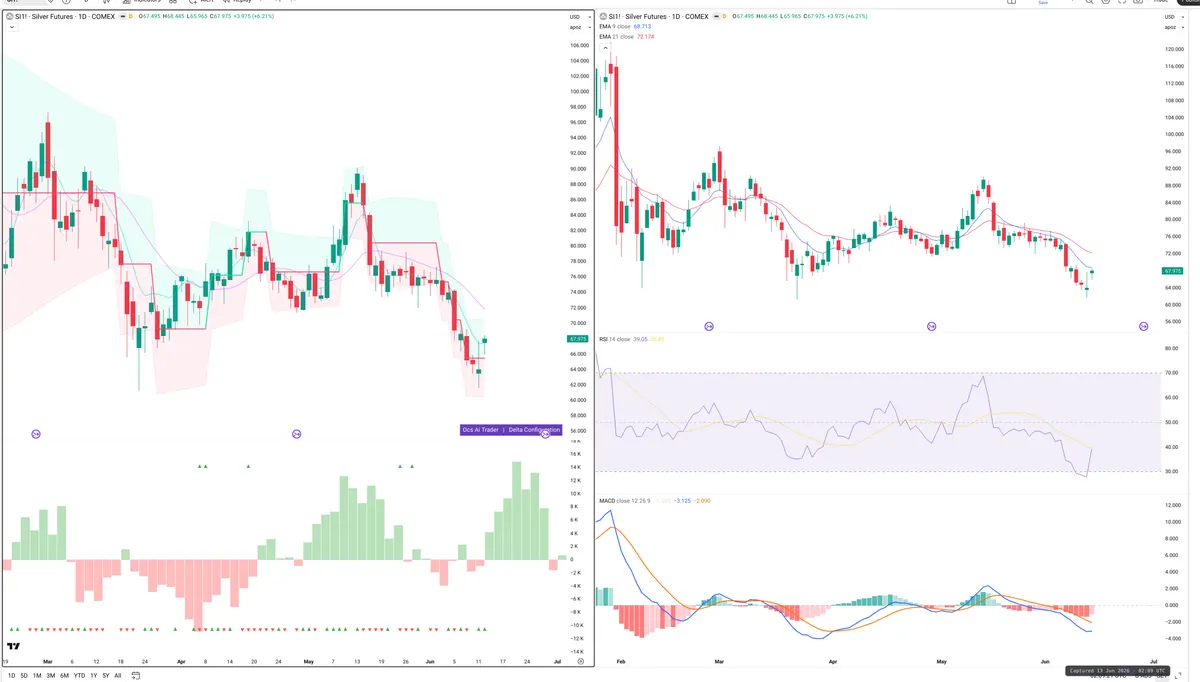
Task: Click the SI1! symbol logo in left chart
Action: [x=9, y=17]
